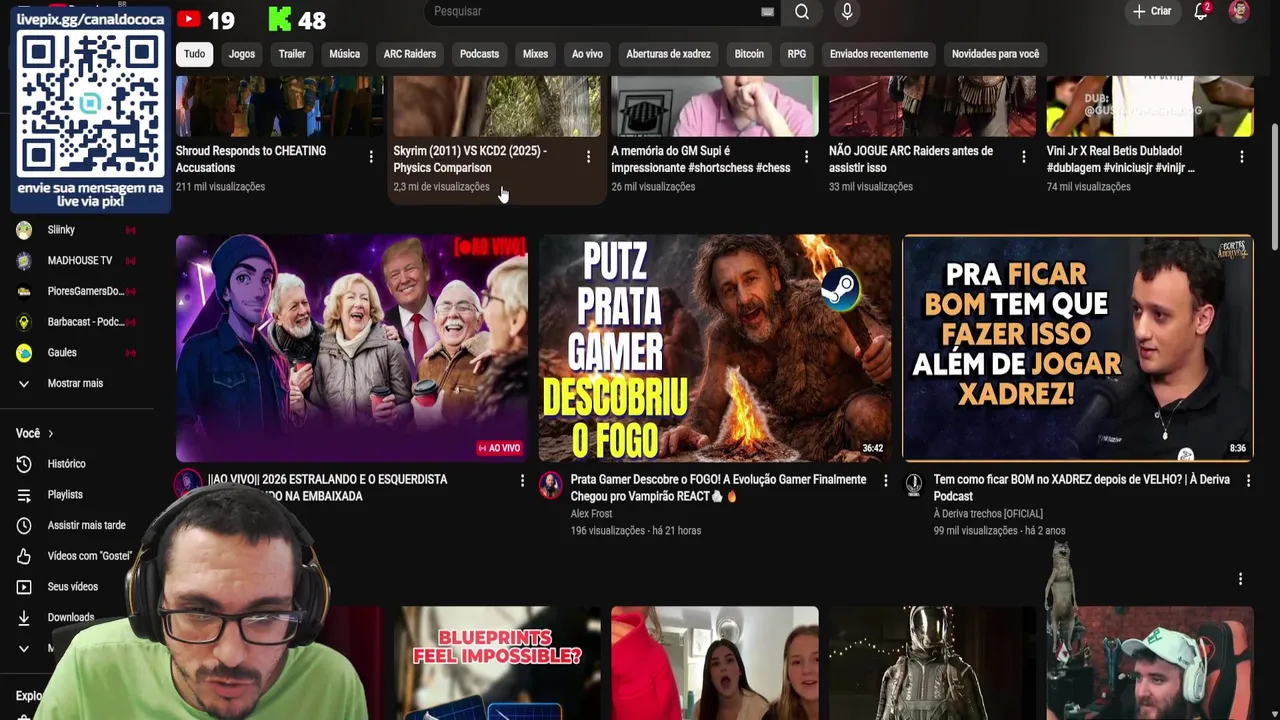Open Vídeos com "Gostei" in sidebar

[88, 556]
